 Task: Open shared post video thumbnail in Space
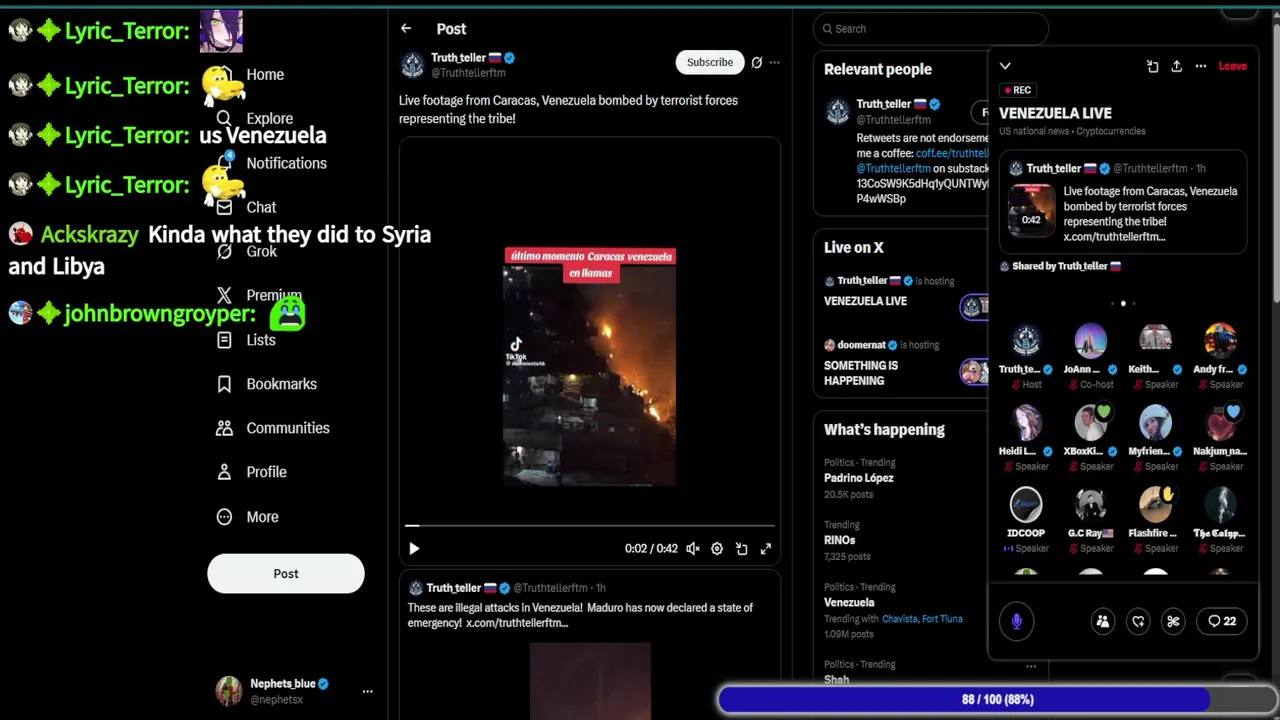point(1031,211)
